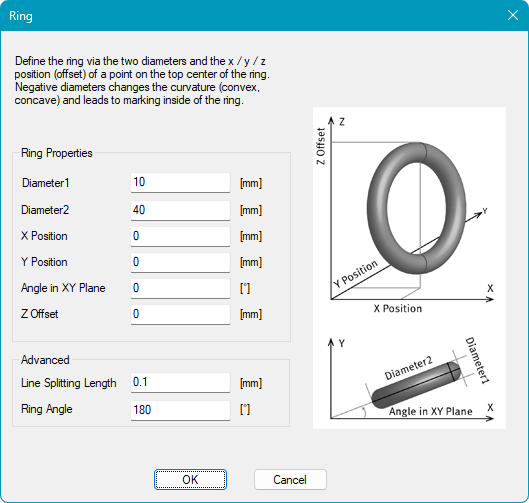
Task: Click the Ring title in title bar
Action: point(21,16)
